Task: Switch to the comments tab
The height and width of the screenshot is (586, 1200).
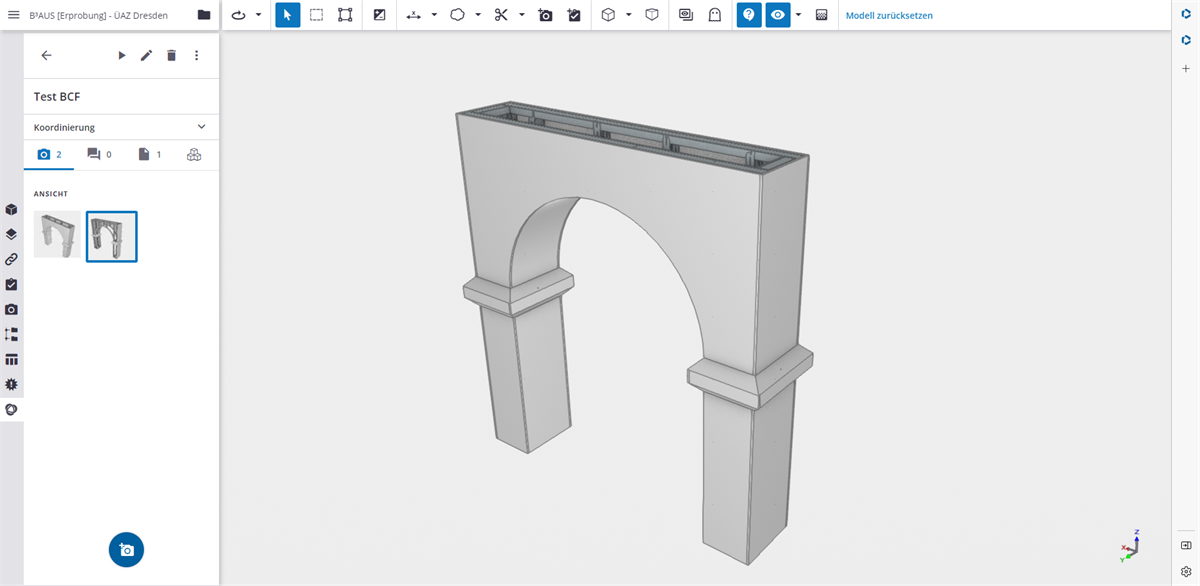Action: 99,154
